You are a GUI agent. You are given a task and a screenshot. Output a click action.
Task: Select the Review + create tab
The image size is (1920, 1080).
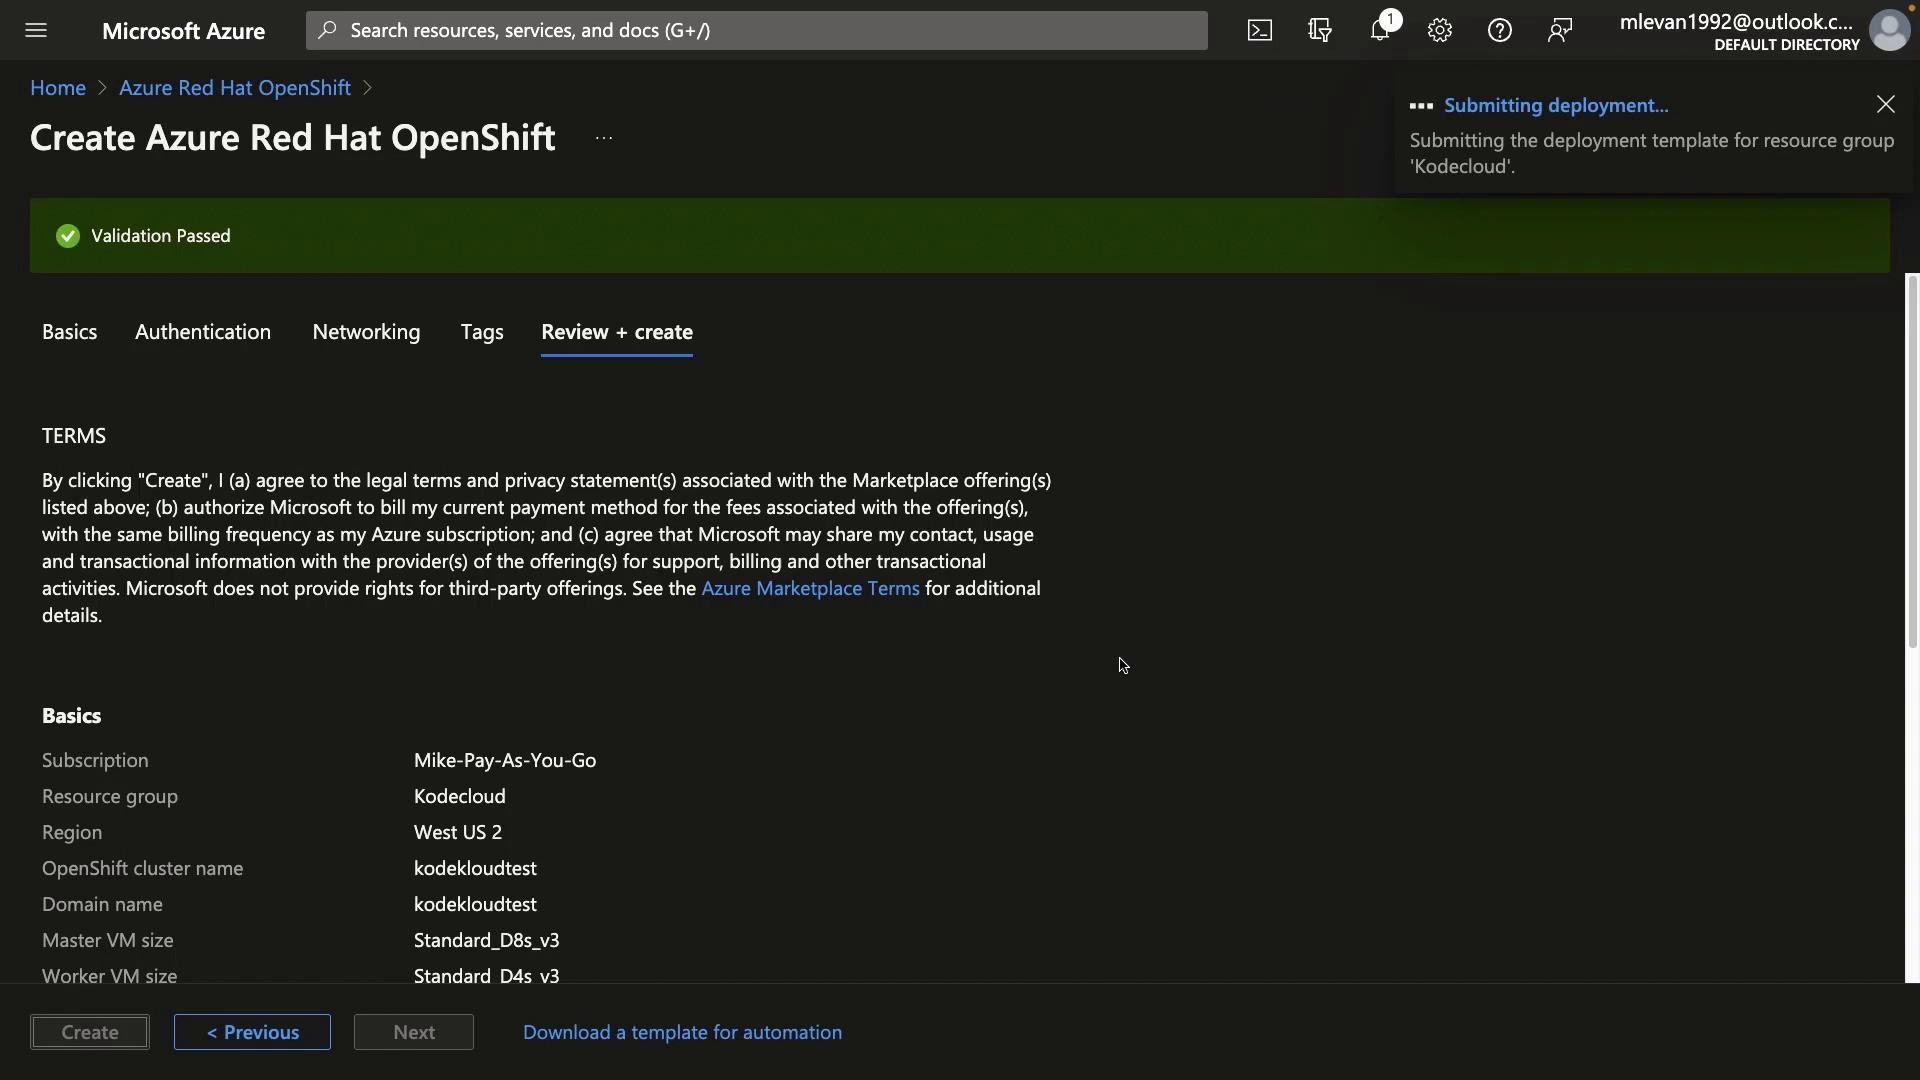[617, 332]
